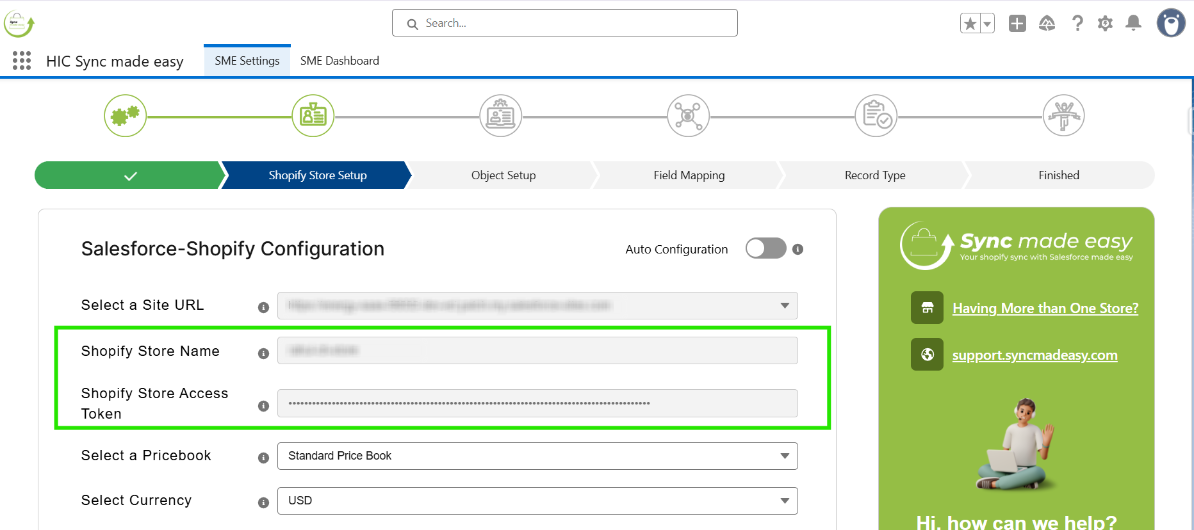
Task: Click the ID badge store setup step icon
Action: click(313, 116)
